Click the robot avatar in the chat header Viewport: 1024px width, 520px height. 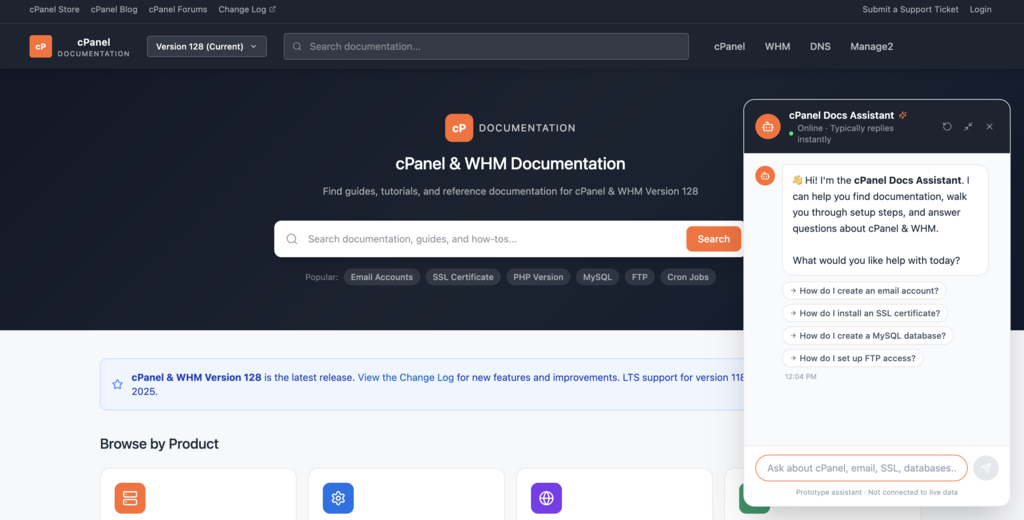point(768,127)
